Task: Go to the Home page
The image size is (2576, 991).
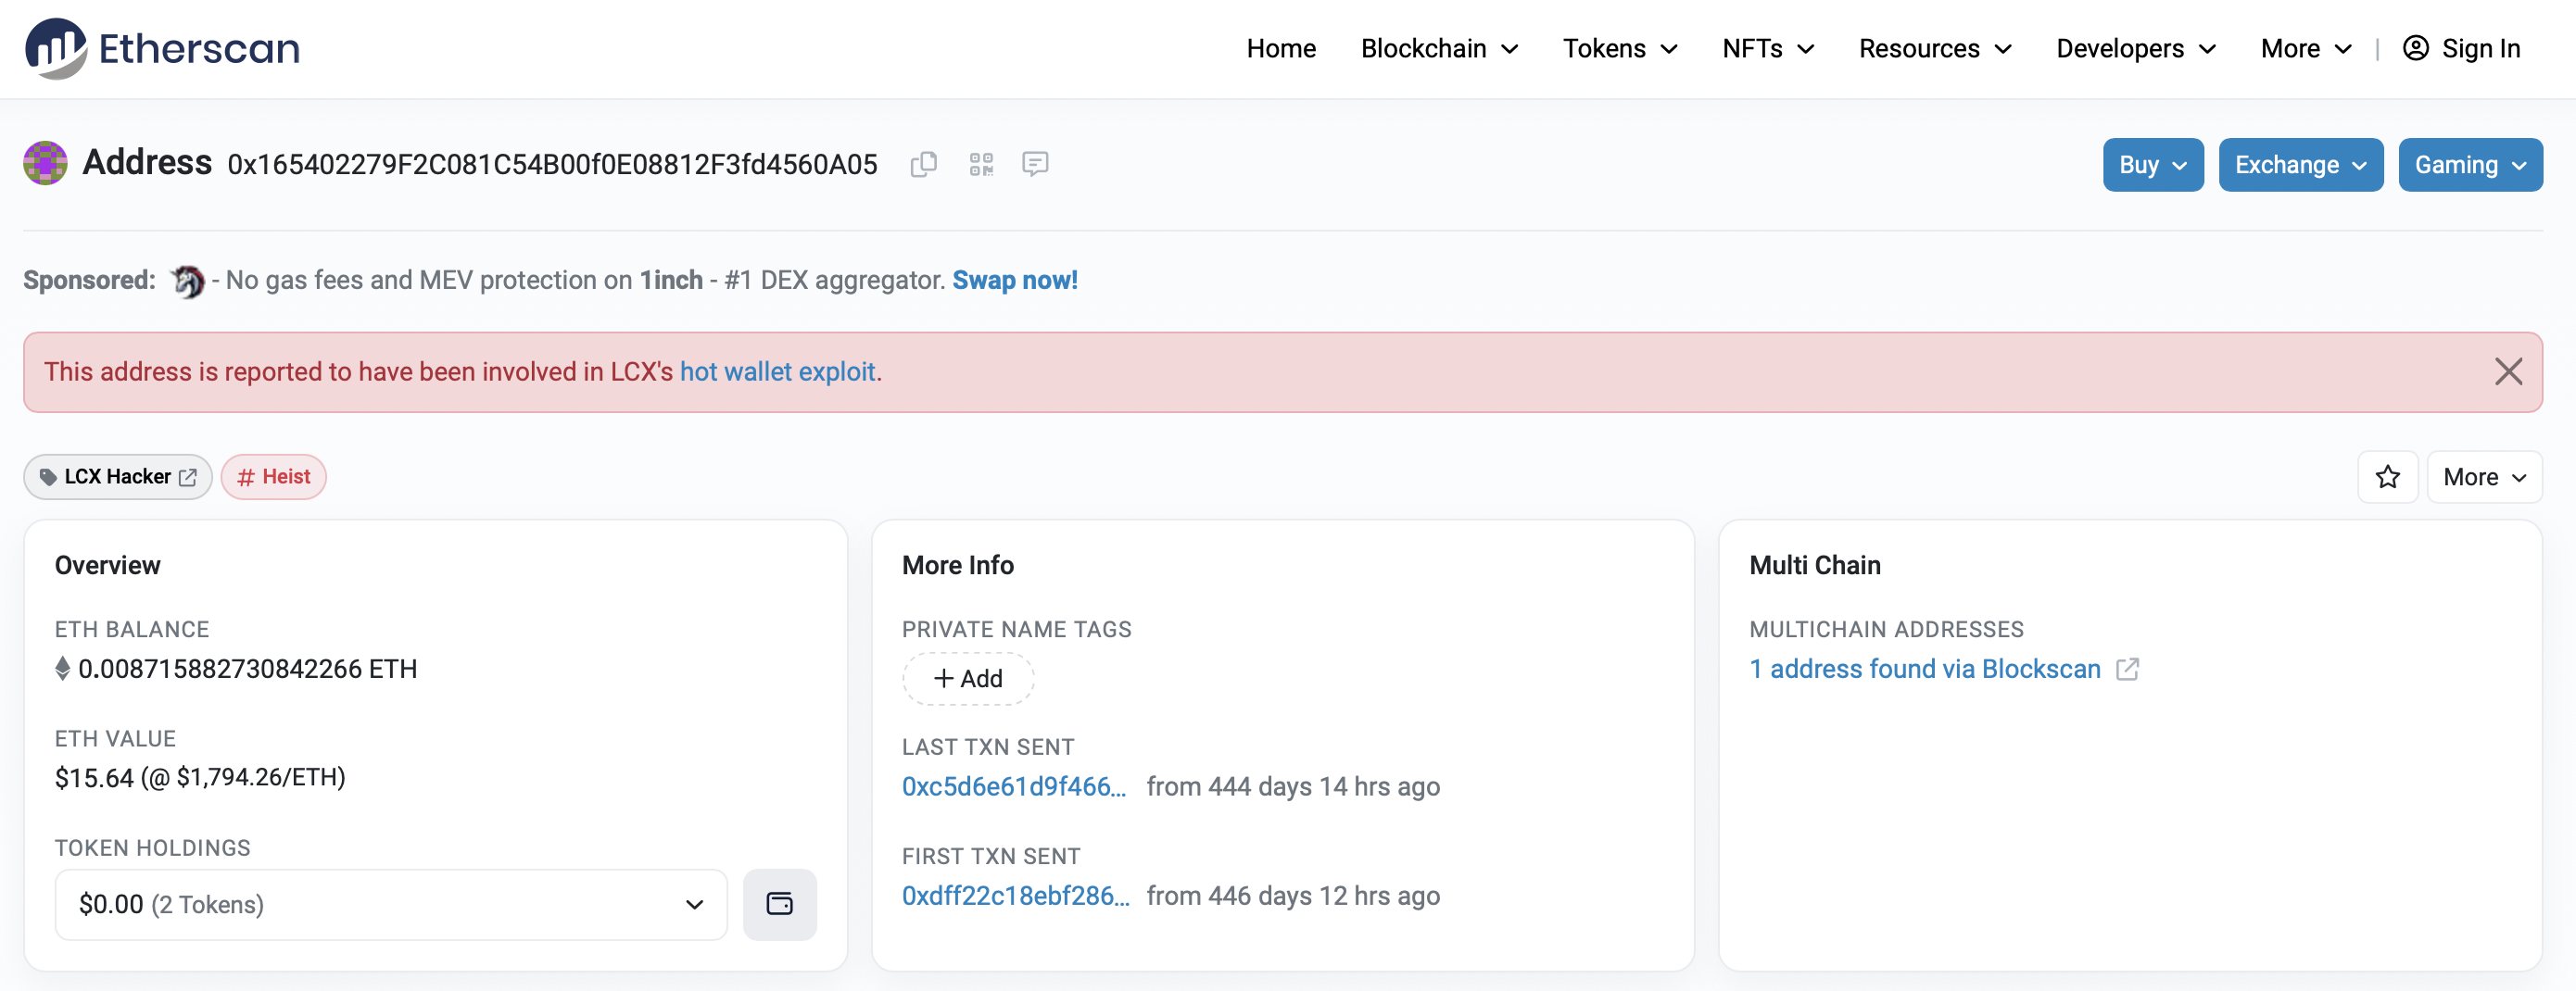Action: pyautogui.click(x=1281, y=49)
